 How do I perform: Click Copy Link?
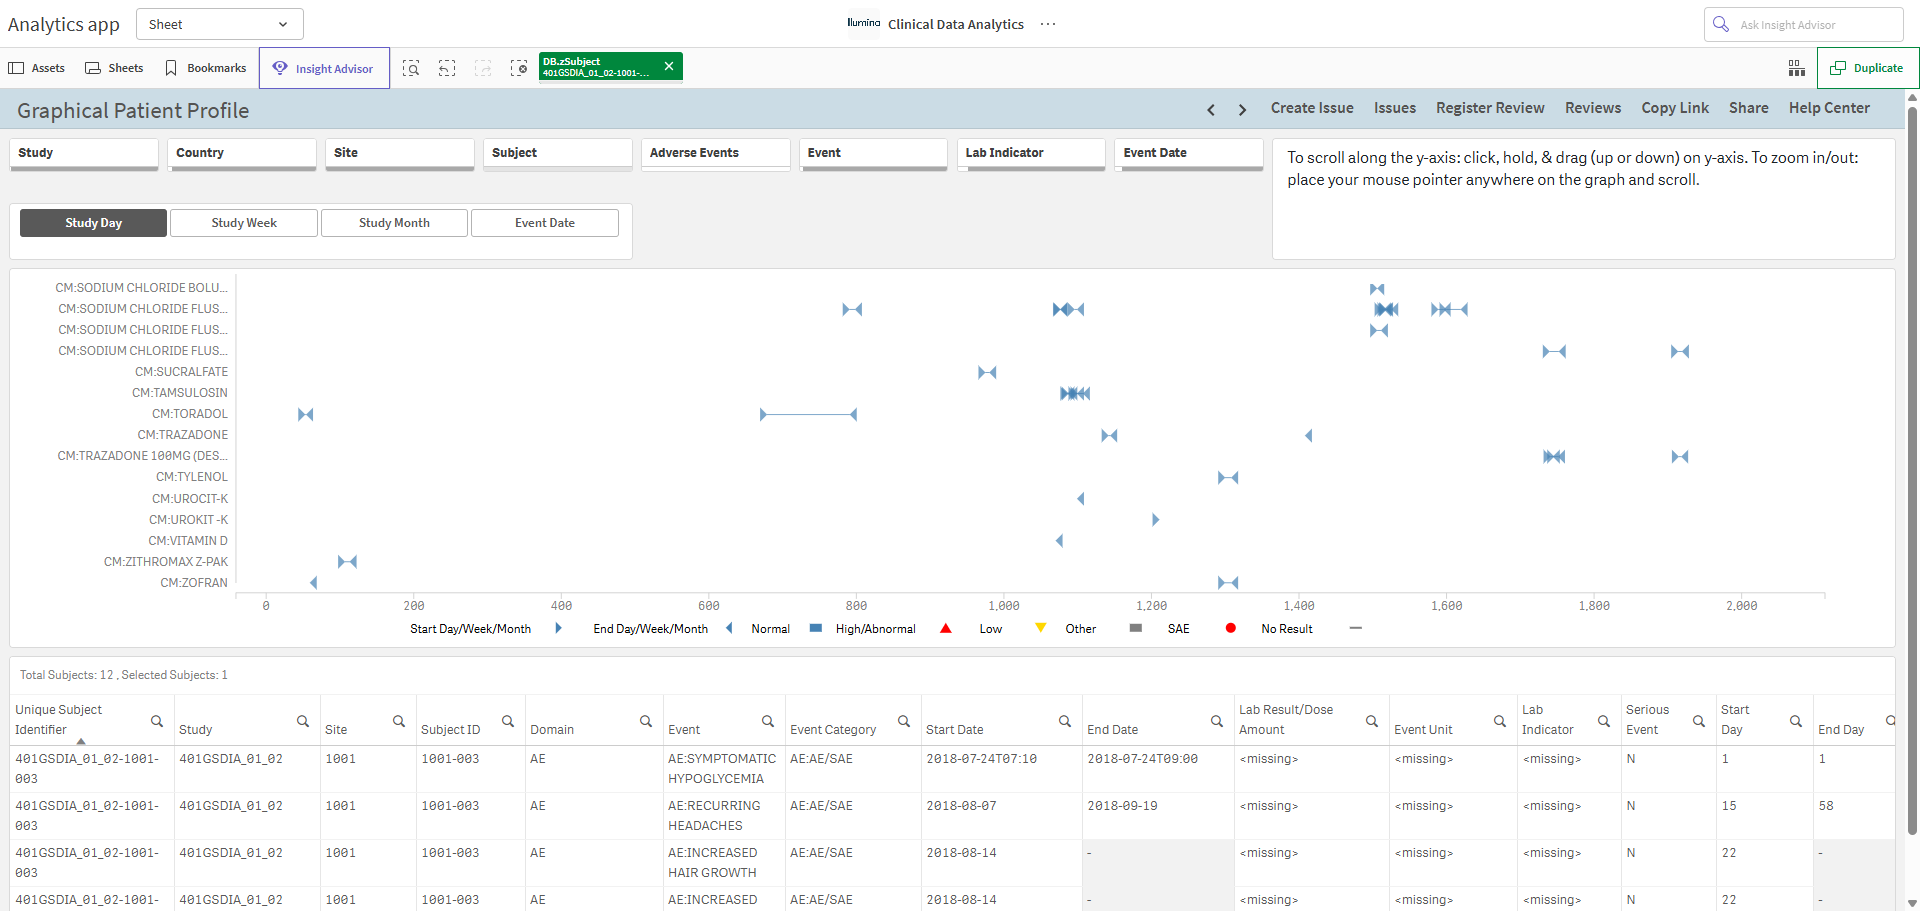1675,108
